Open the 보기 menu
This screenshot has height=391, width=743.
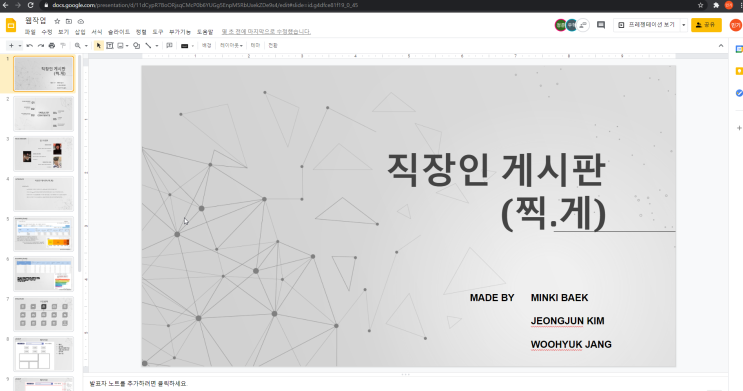(63, 32)
